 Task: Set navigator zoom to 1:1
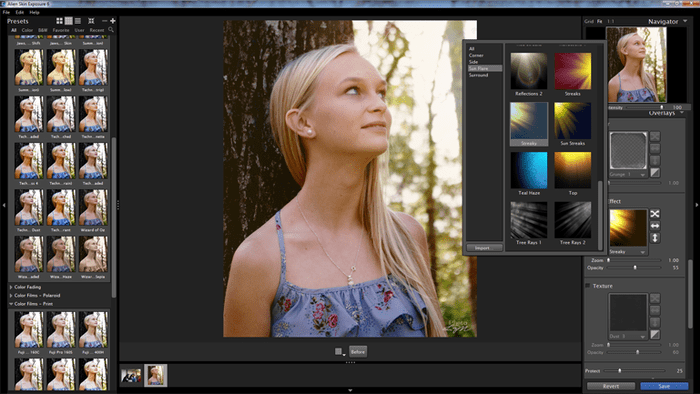click(611, 21)
